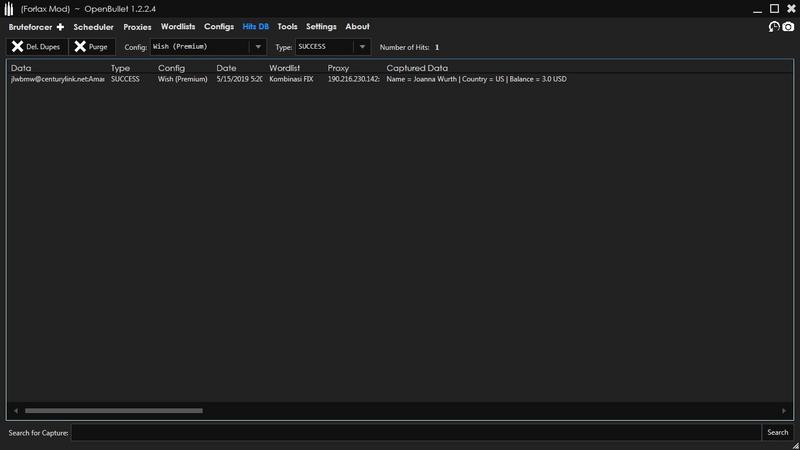This screenshot has width=800, height=450.
Task: Sort by the Config column header
Action: [x=171, y=68]
